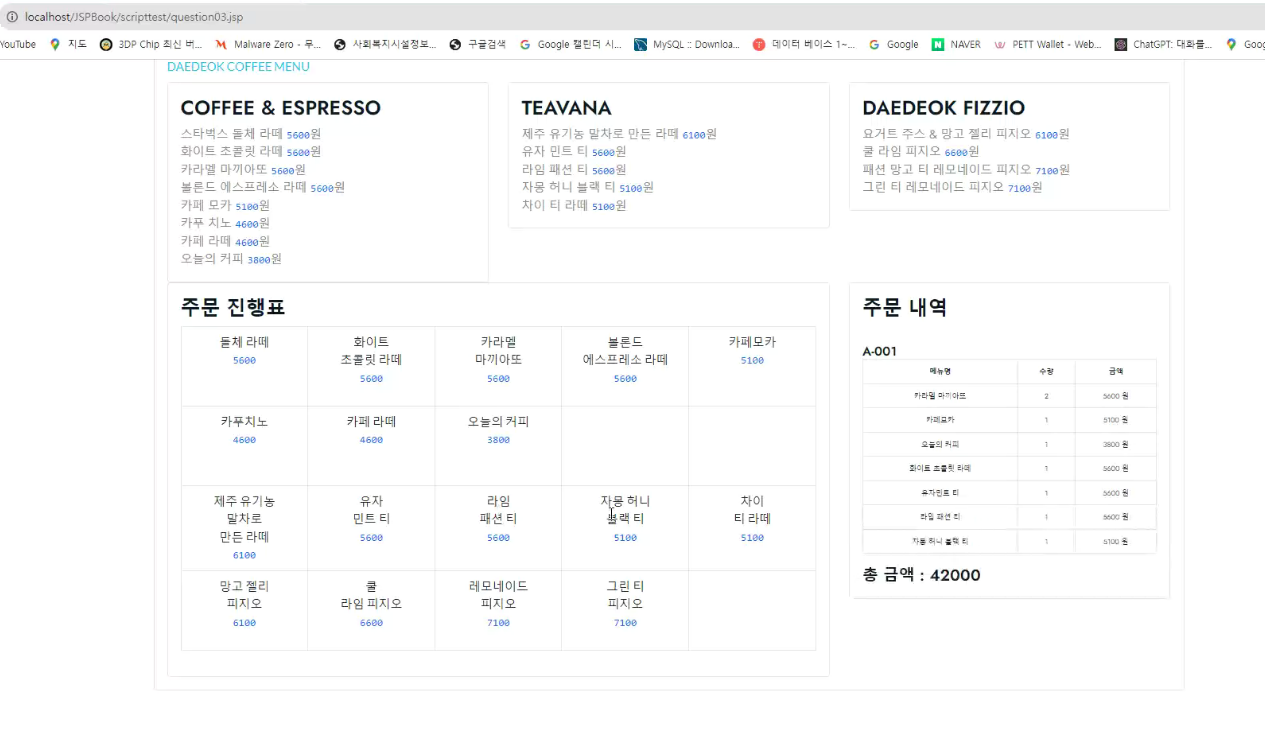Click 자몽 허니 블랙 티 row in order history

[1010, 541]
